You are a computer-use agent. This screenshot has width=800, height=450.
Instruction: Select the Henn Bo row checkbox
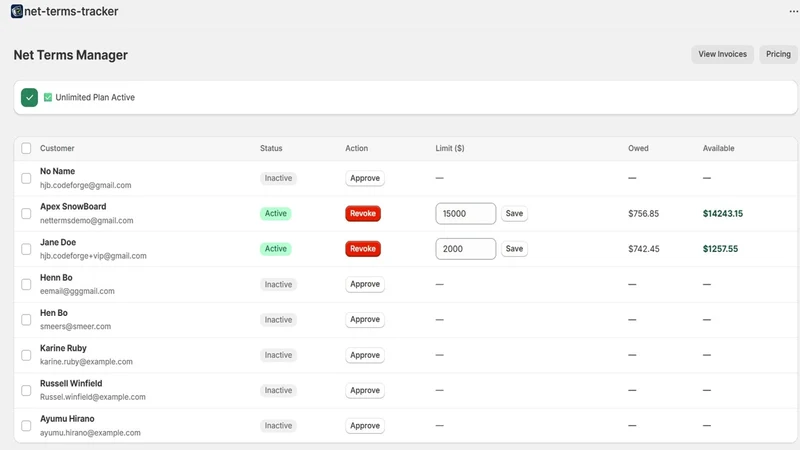point(26,284)
